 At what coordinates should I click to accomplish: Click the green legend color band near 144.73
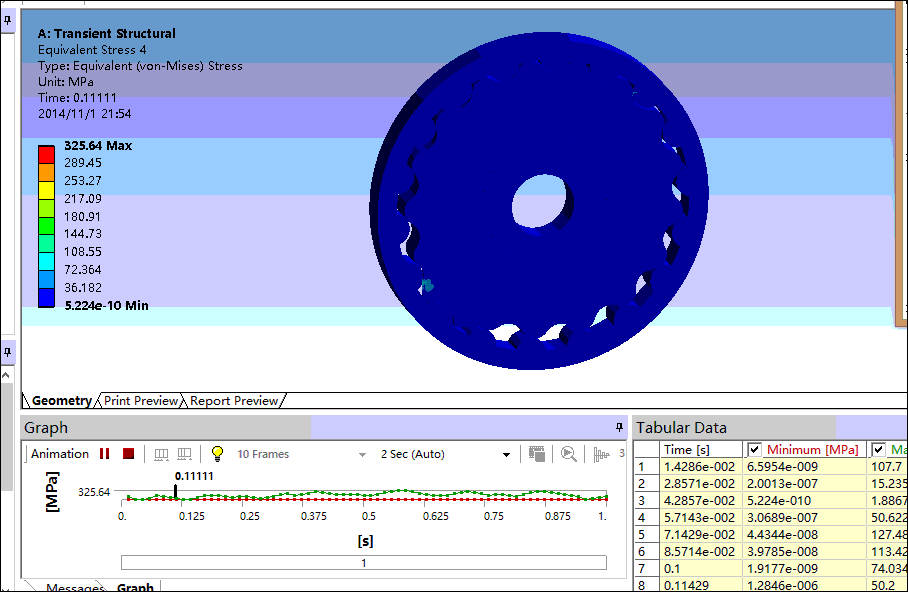click(x=46, y=226)
